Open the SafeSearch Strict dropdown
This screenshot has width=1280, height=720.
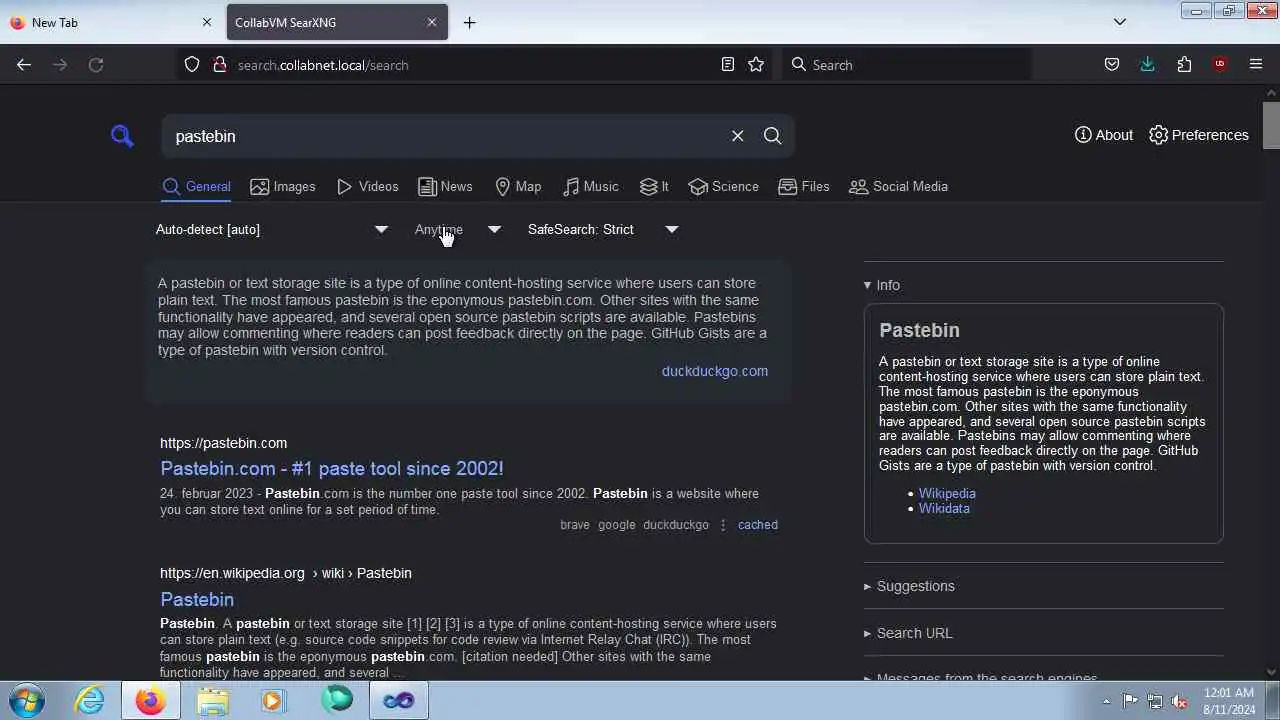tap(604, 230)
